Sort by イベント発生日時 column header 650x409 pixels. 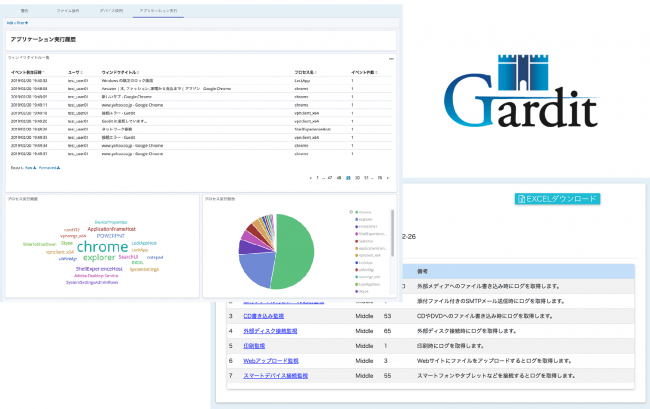tap(30, 73)
